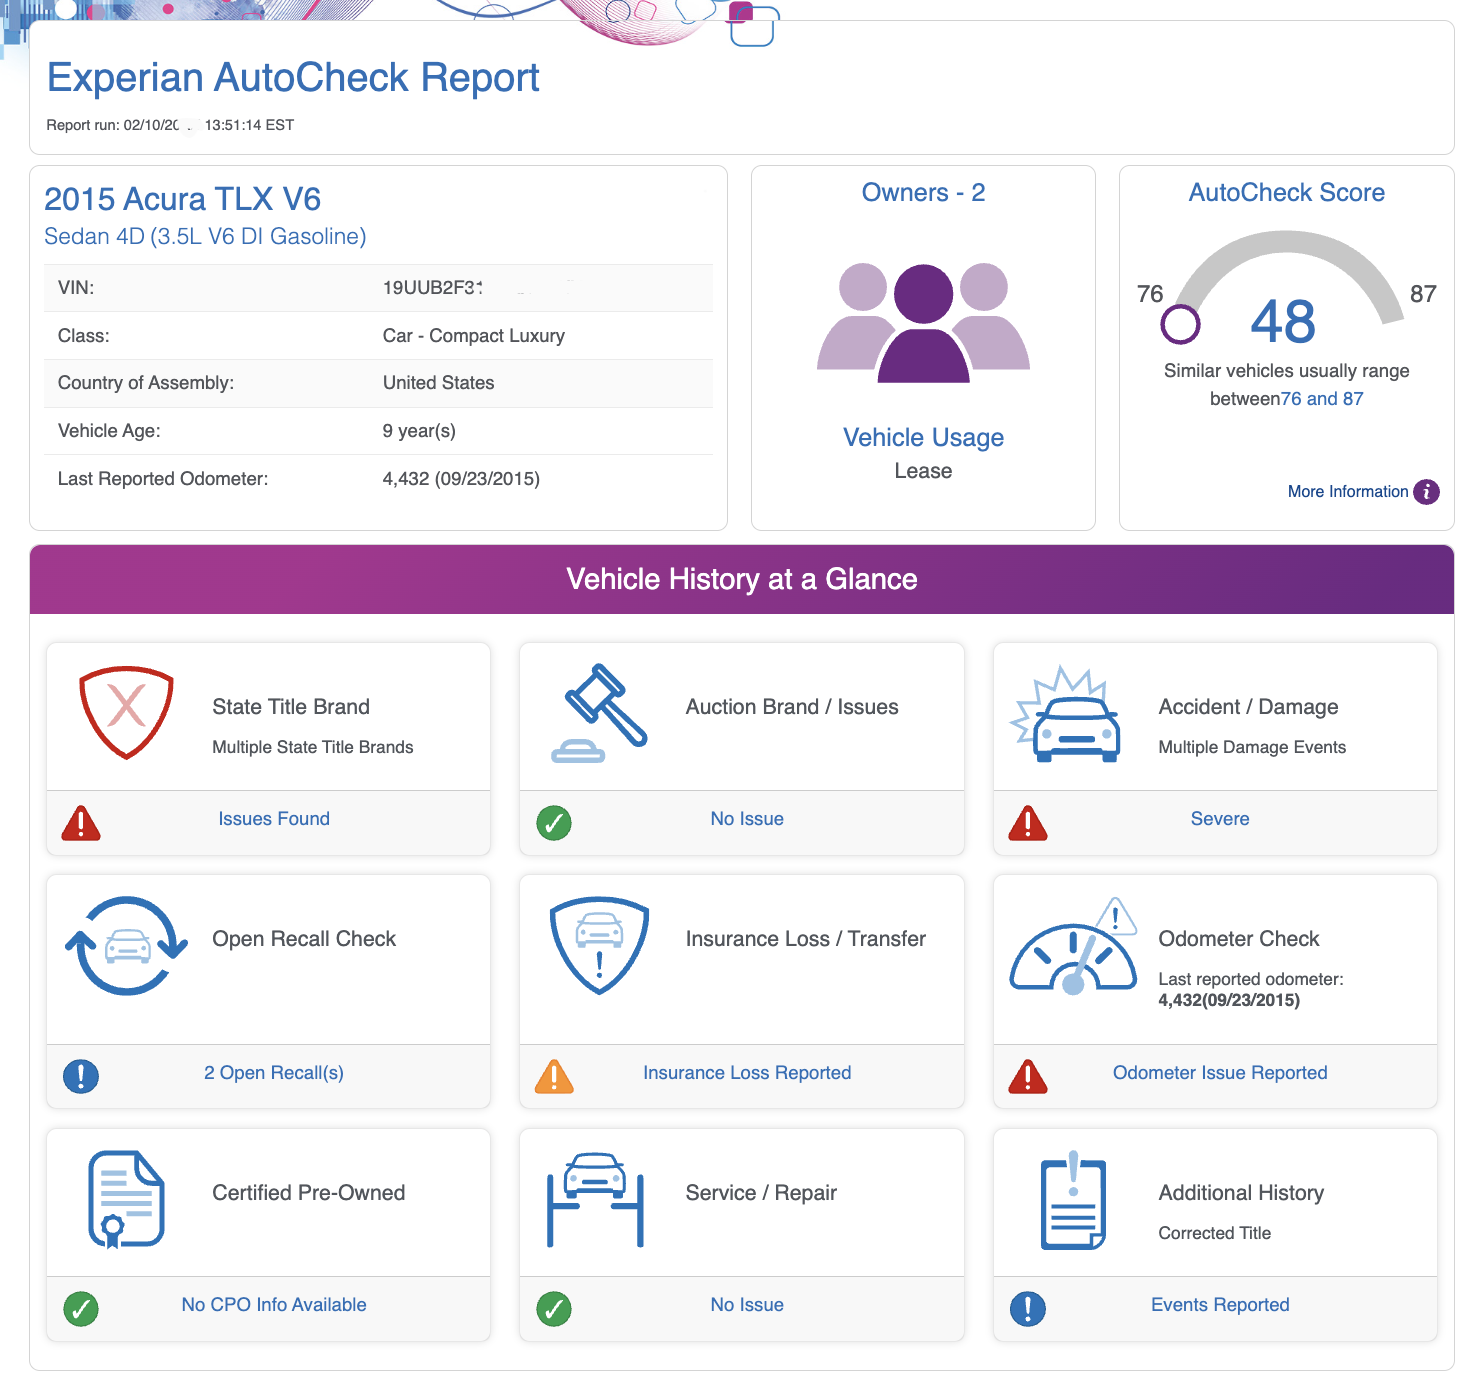
Task: Open the More Information info tooltip
Action: coord(1425,492)
